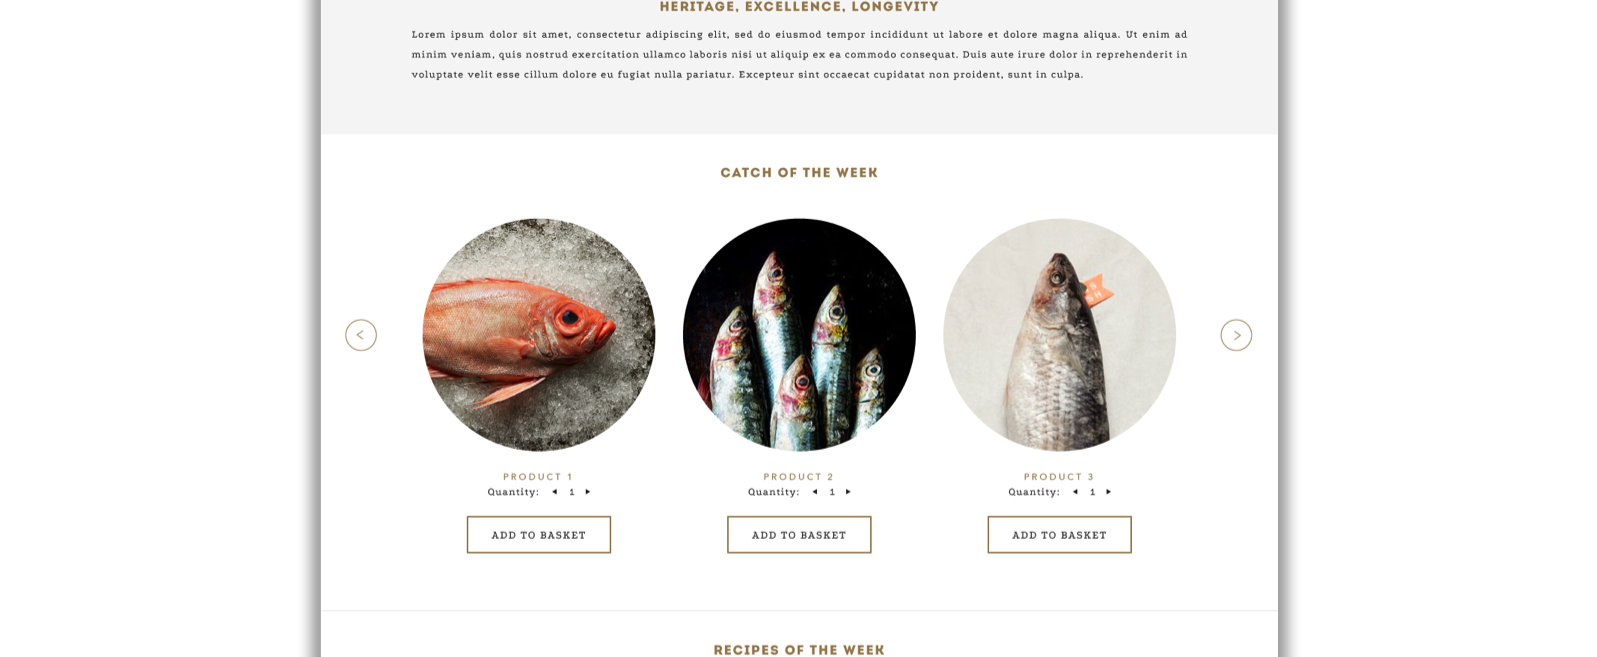
Task: Increase quantity for Product 1
Action: click(x=588, y=492)
